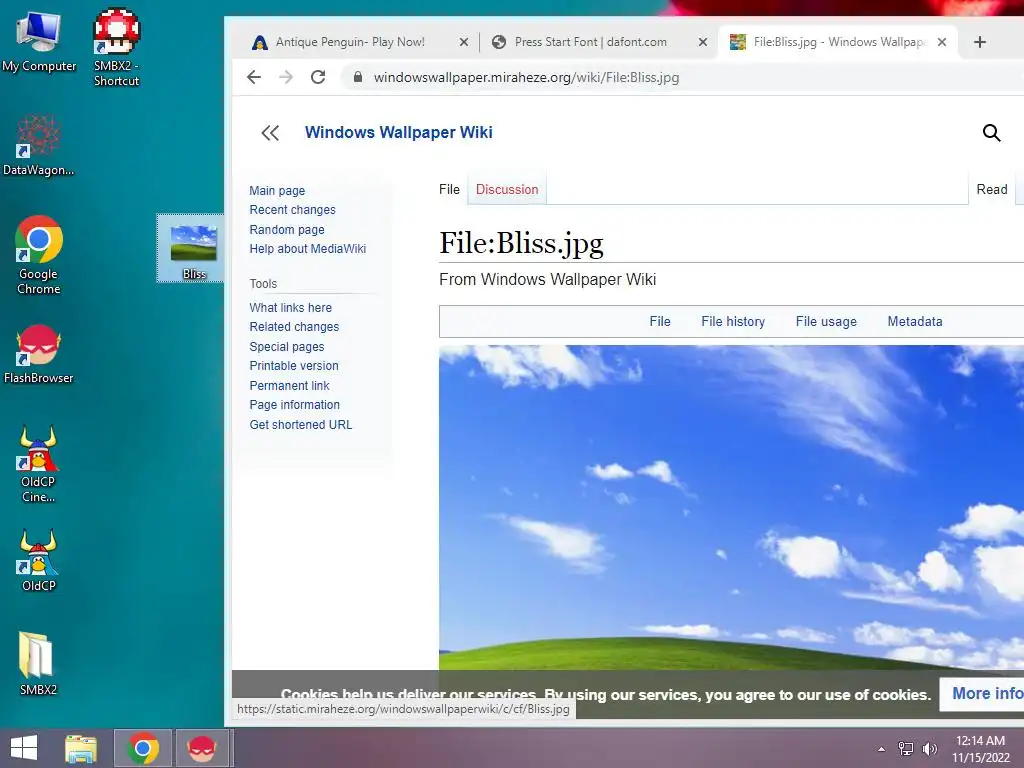Jump to File history section
The height and width of the screenshot is (768, 1024).
pyautogui.click(x=733, y=321)
